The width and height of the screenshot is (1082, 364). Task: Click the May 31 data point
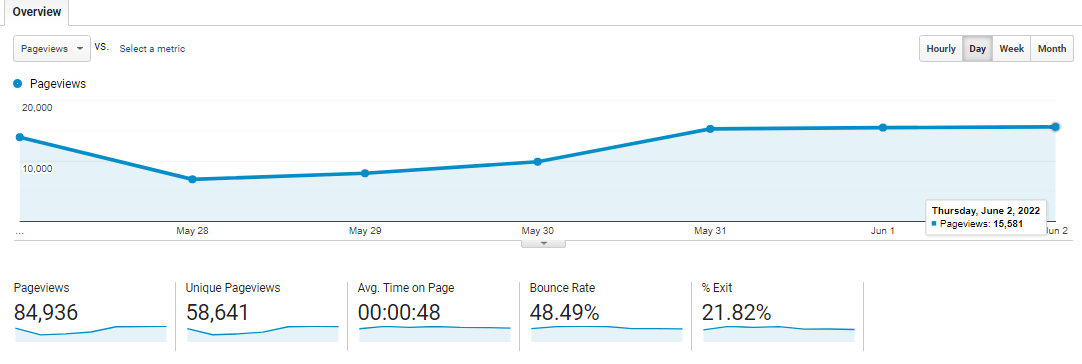(x=710, y=129)
